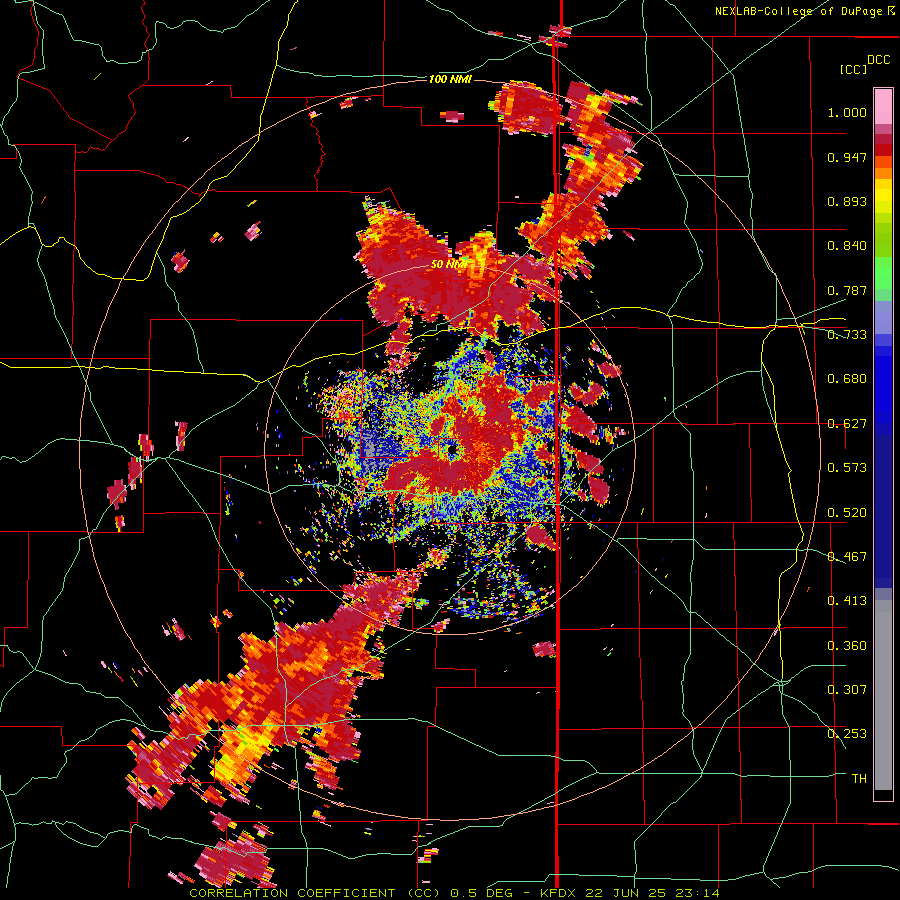Image resolution: width=900 pixels, height=900 pixels.
Task: Click the 0.573 scale value
Action: point(847,468)
